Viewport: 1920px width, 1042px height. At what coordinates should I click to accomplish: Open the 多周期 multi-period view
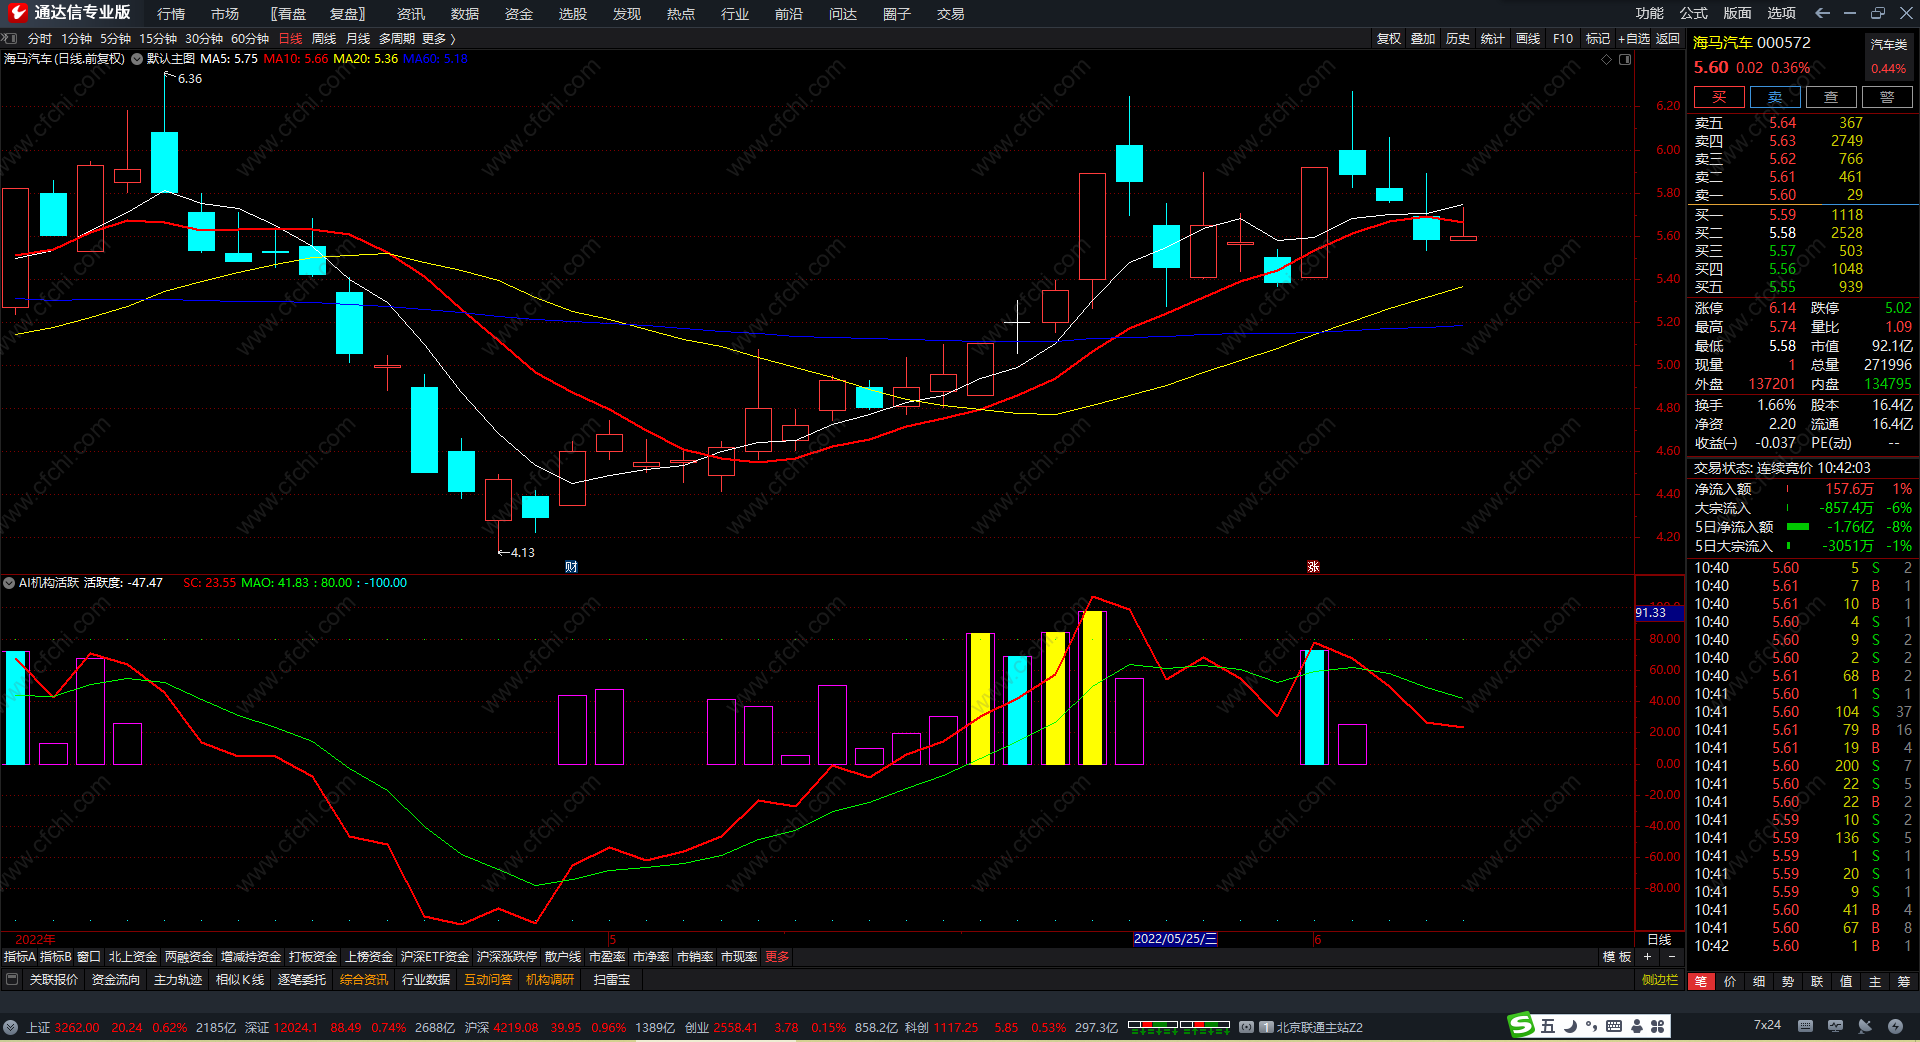click(x=397, y=39)
